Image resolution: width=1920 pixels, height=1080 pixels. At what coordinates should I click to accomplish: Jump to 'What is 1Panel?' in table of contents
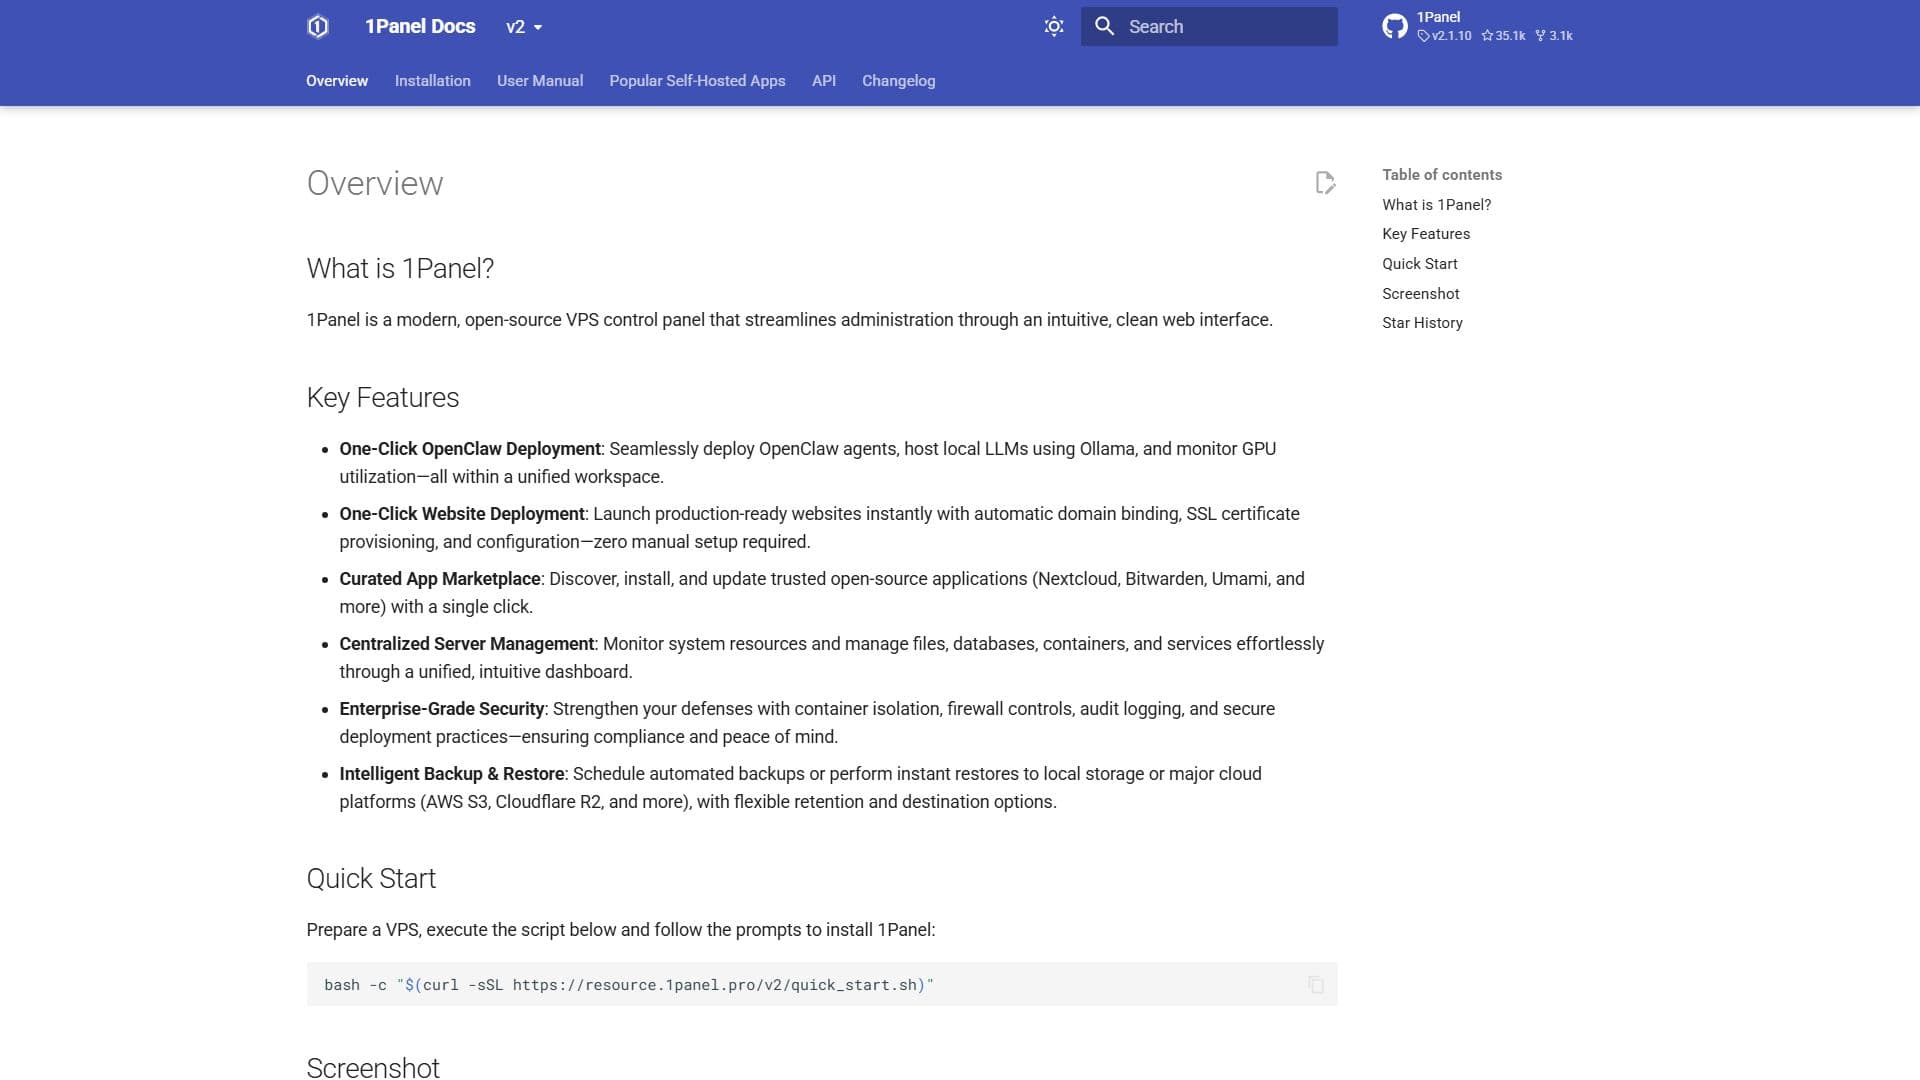click(x=1436, y=205)
